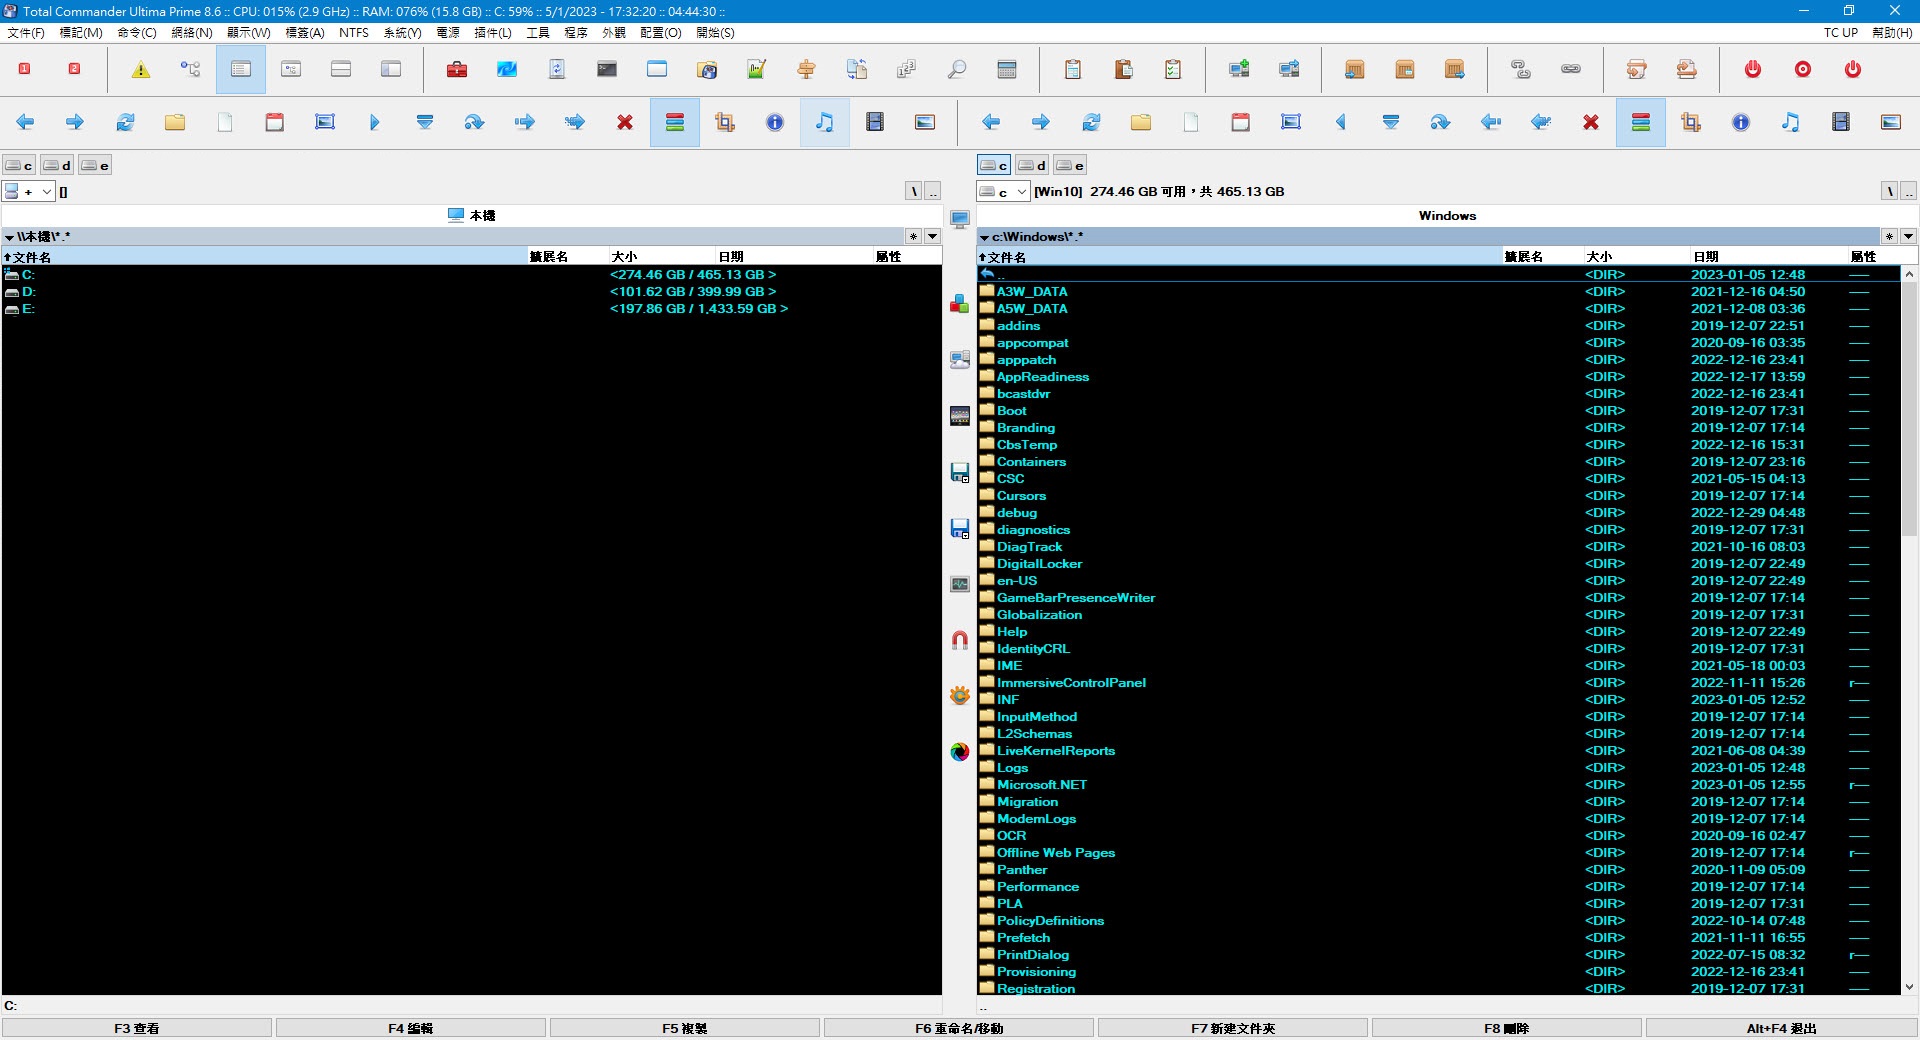Open the 文件(F) menu

(26, 32)
